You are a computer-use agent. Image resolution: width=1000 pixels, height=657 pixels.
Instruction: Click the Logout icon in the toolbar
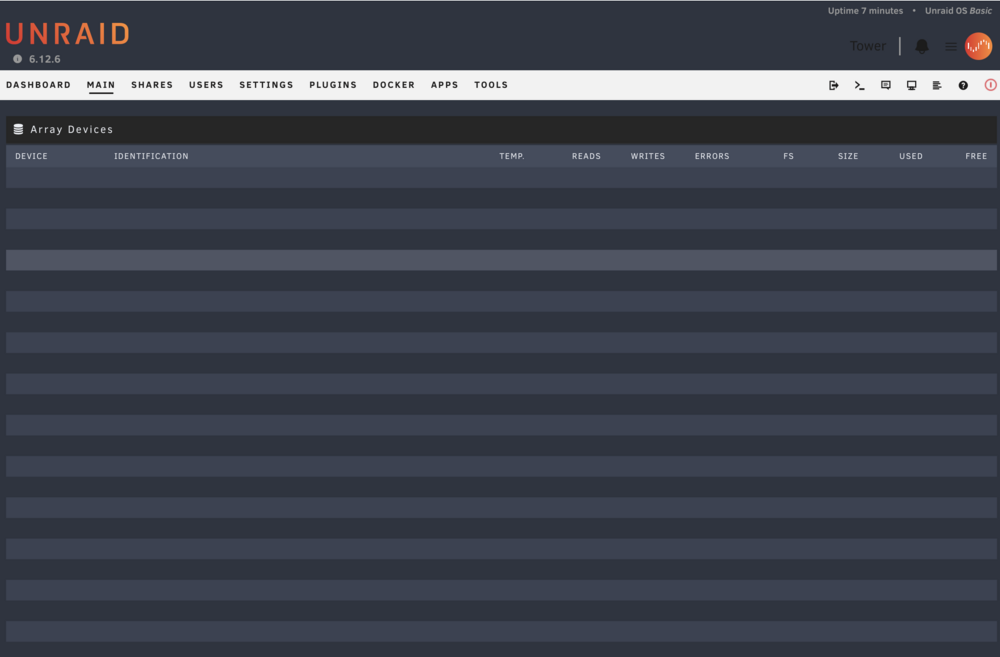coord(834,85)
